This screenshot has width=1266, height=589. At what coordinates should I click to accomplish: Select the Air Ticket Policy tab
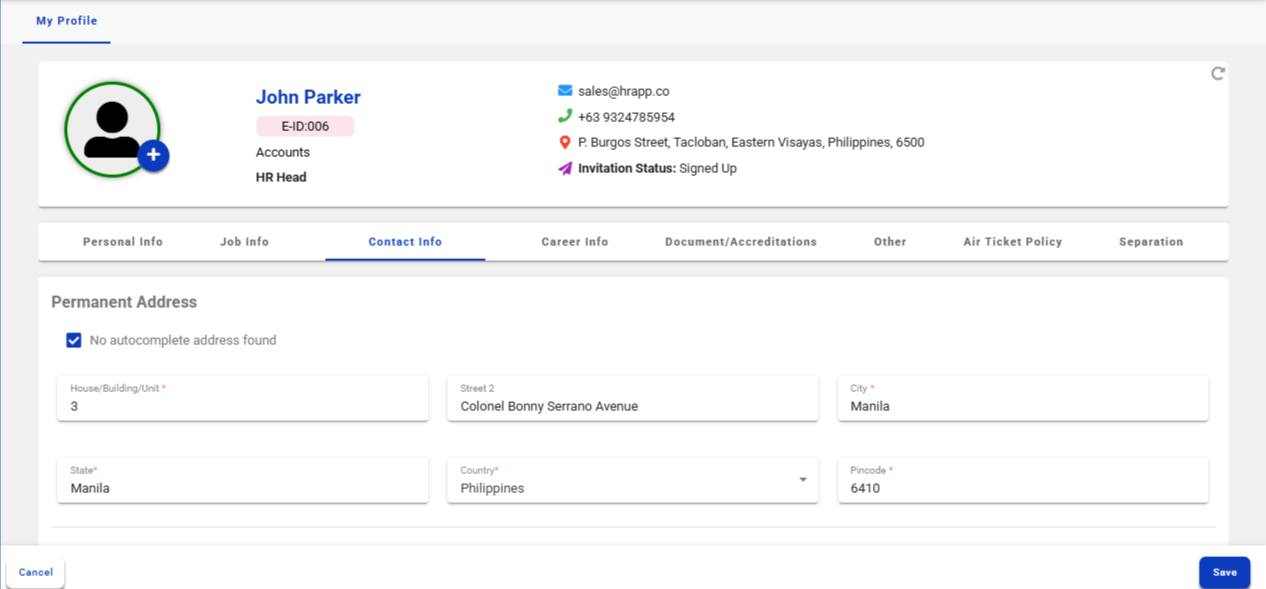(x=1012, y=242)
